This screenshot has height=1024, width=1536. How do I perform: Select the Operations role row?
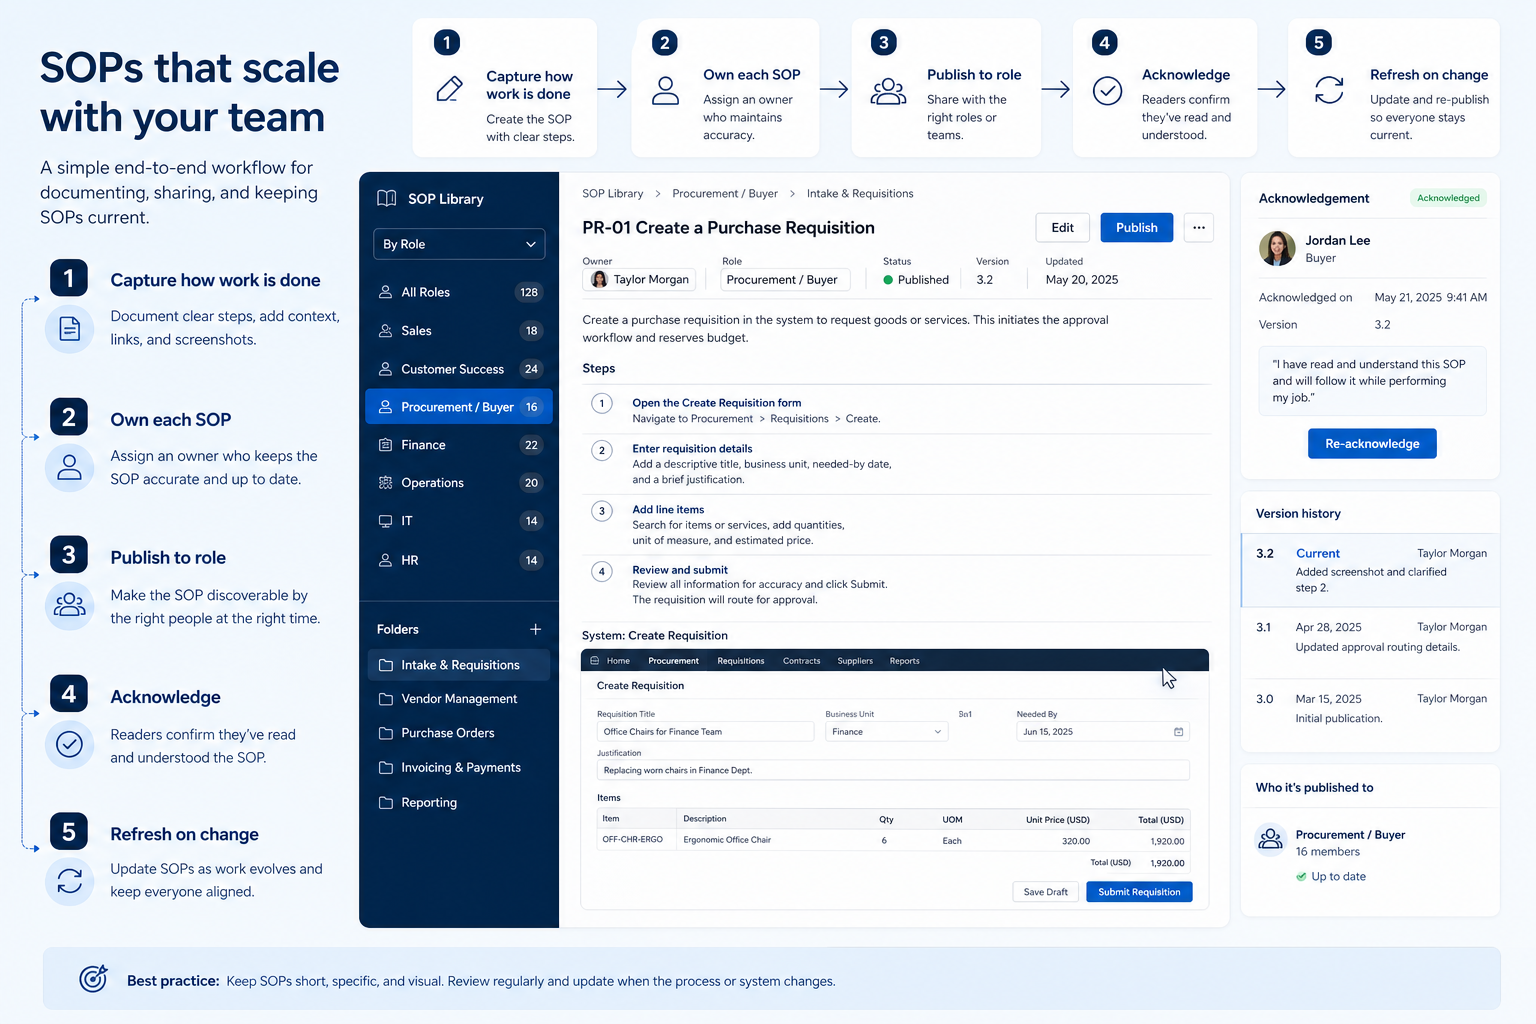click(459, 483)
